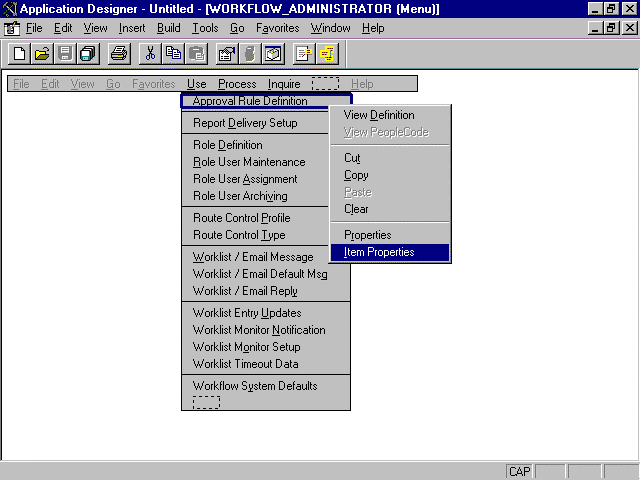
Task: Open the Favorites menu in main menu bar
Action: [x=278, y=28]
